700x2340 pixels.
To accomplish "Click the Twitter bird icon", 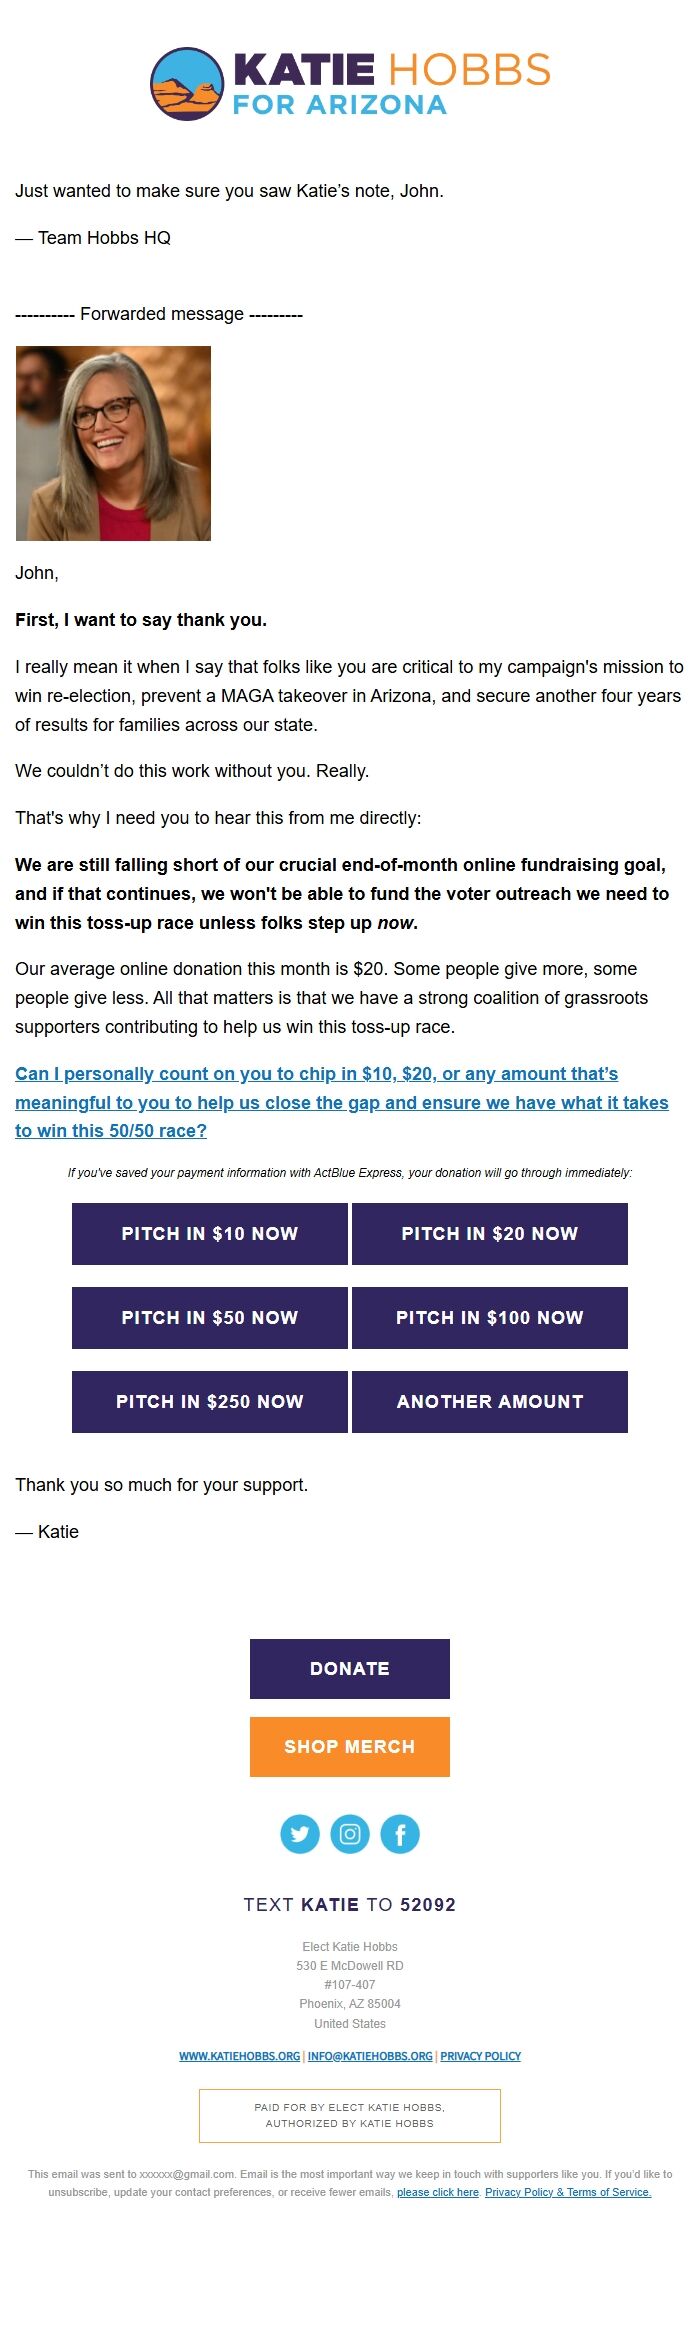I will coord(300,1833).
